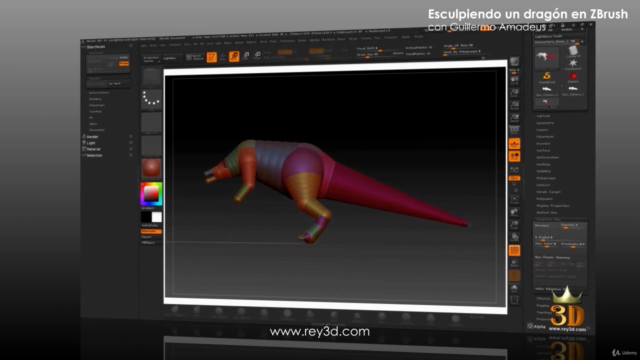Toggle Edit mode in the top shelf
The width and height of the screenshot is (640, 360).
click(211, 57)
